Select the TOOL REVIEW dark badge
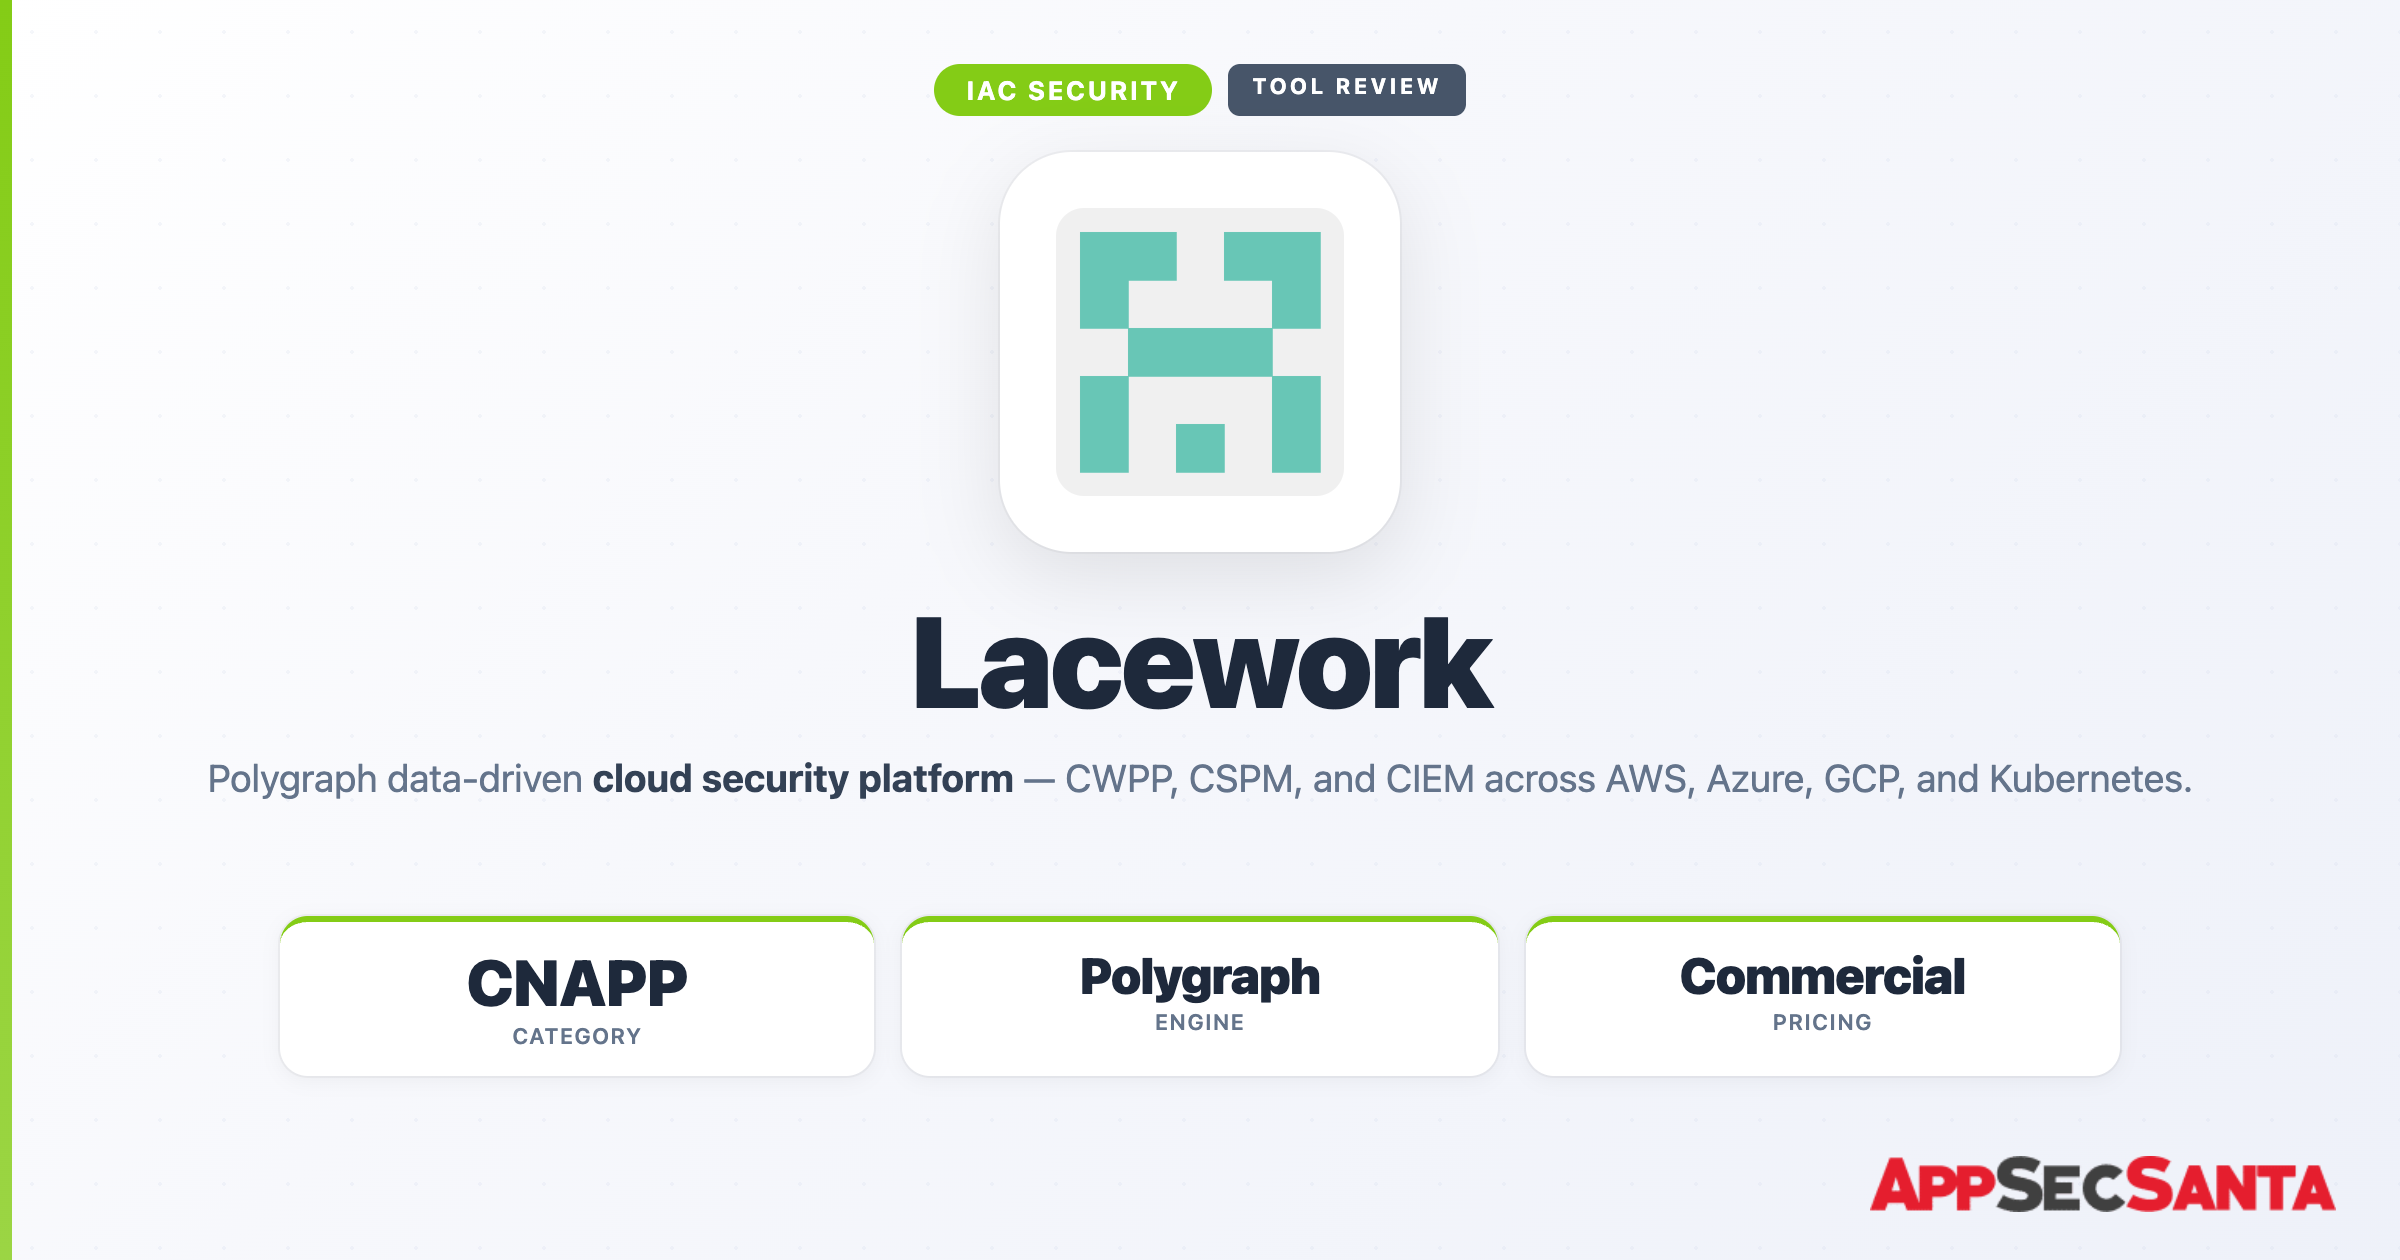 pyautogui.click(x=1346, y=90)
